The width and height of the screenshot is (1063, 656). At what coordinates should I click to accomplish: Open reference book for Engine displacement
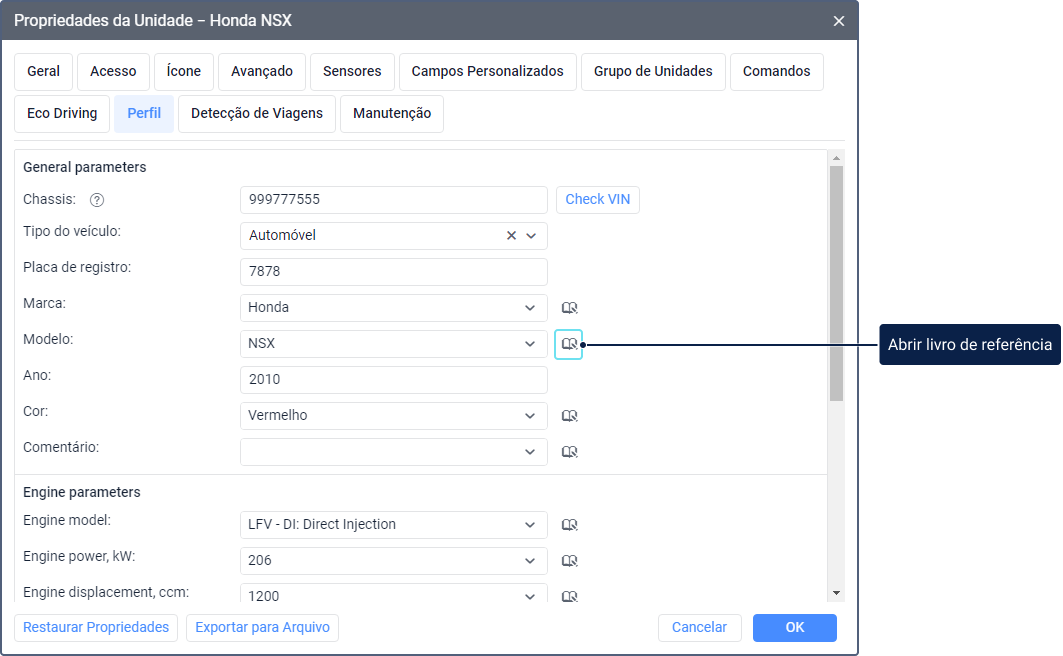pos(569,596)
